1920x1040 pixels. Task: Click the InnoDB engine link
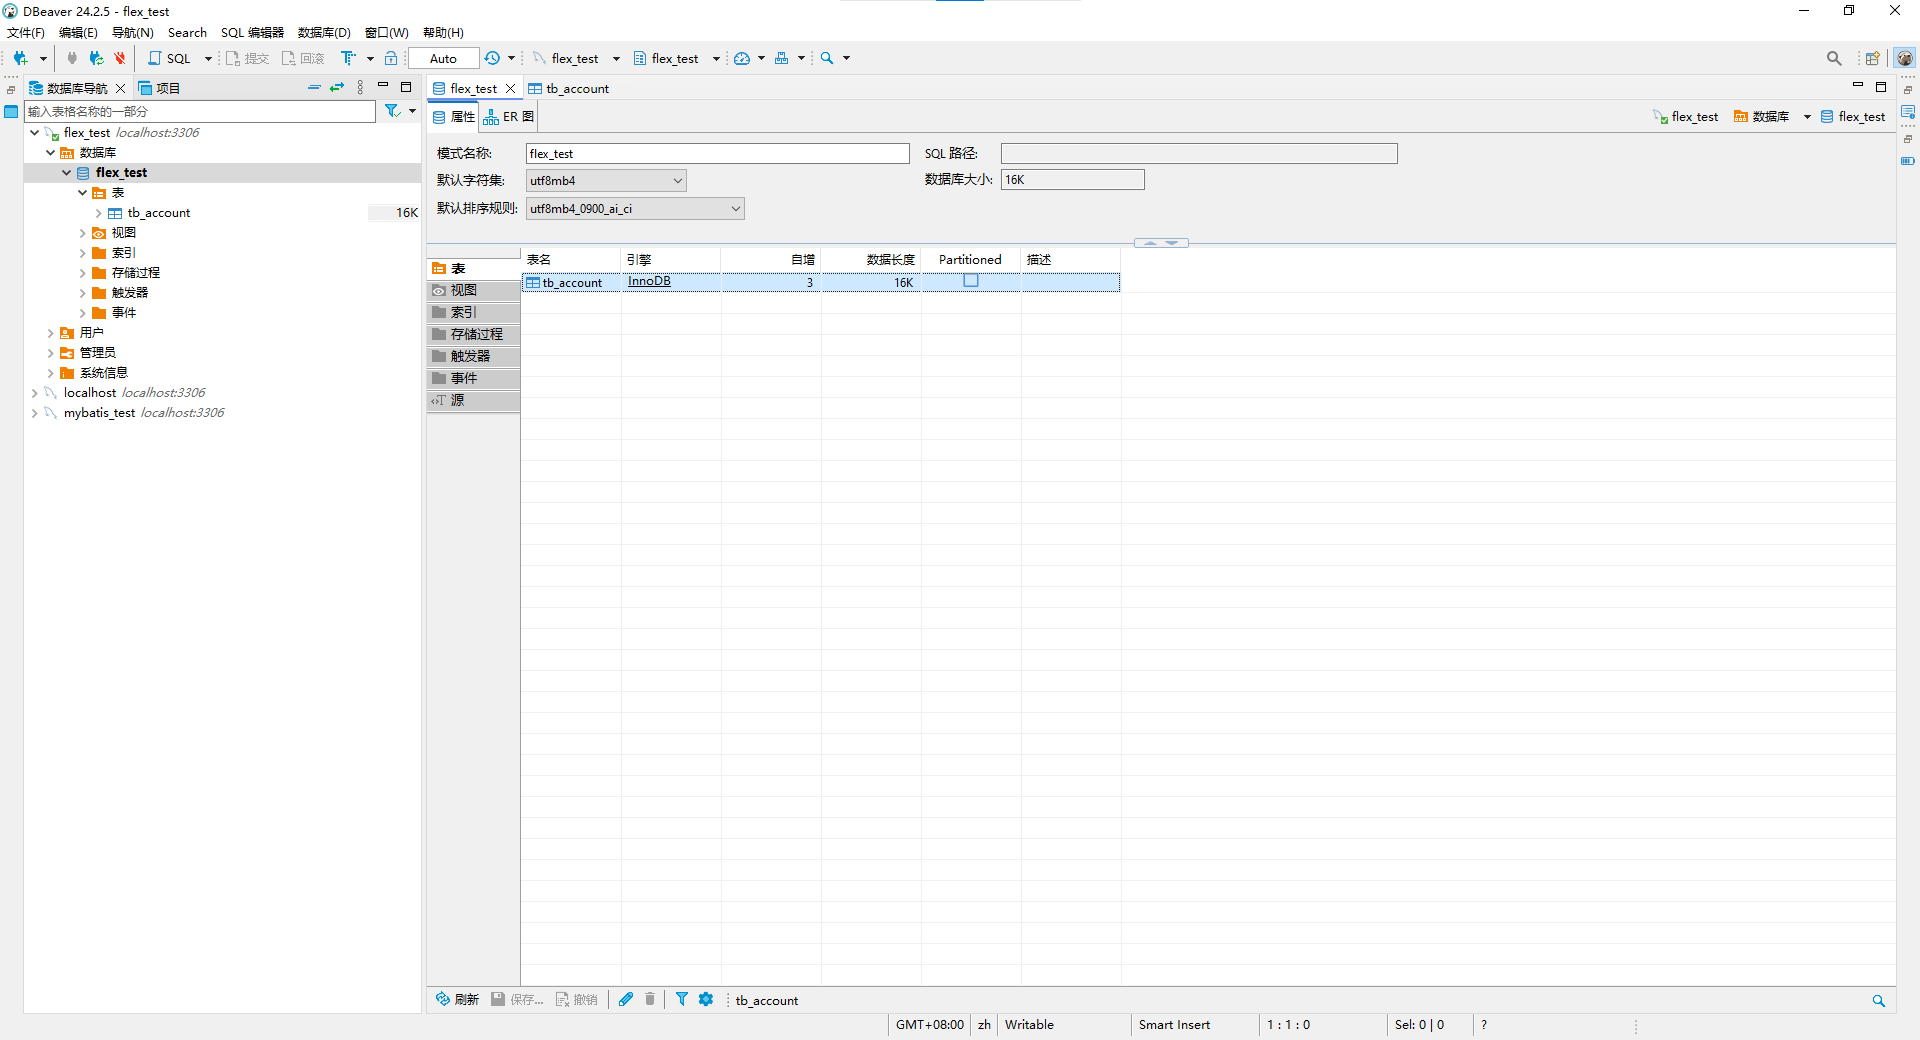pos(649,281)
